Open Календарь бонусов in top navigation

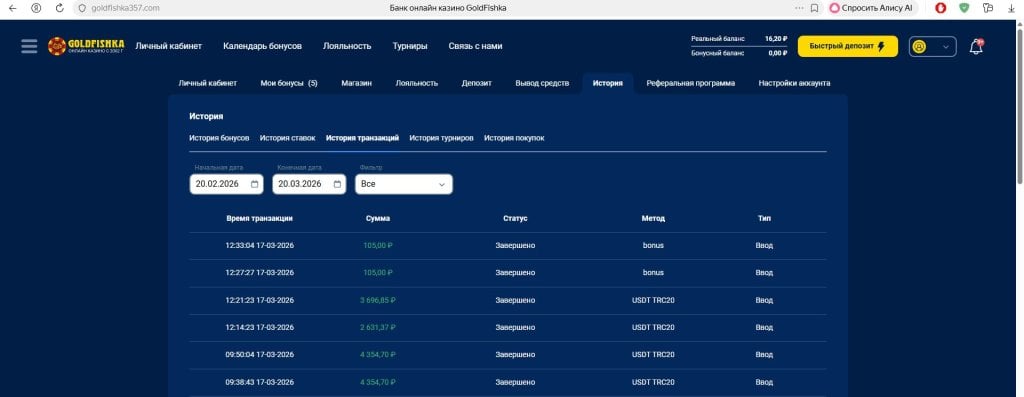point(263,46)
